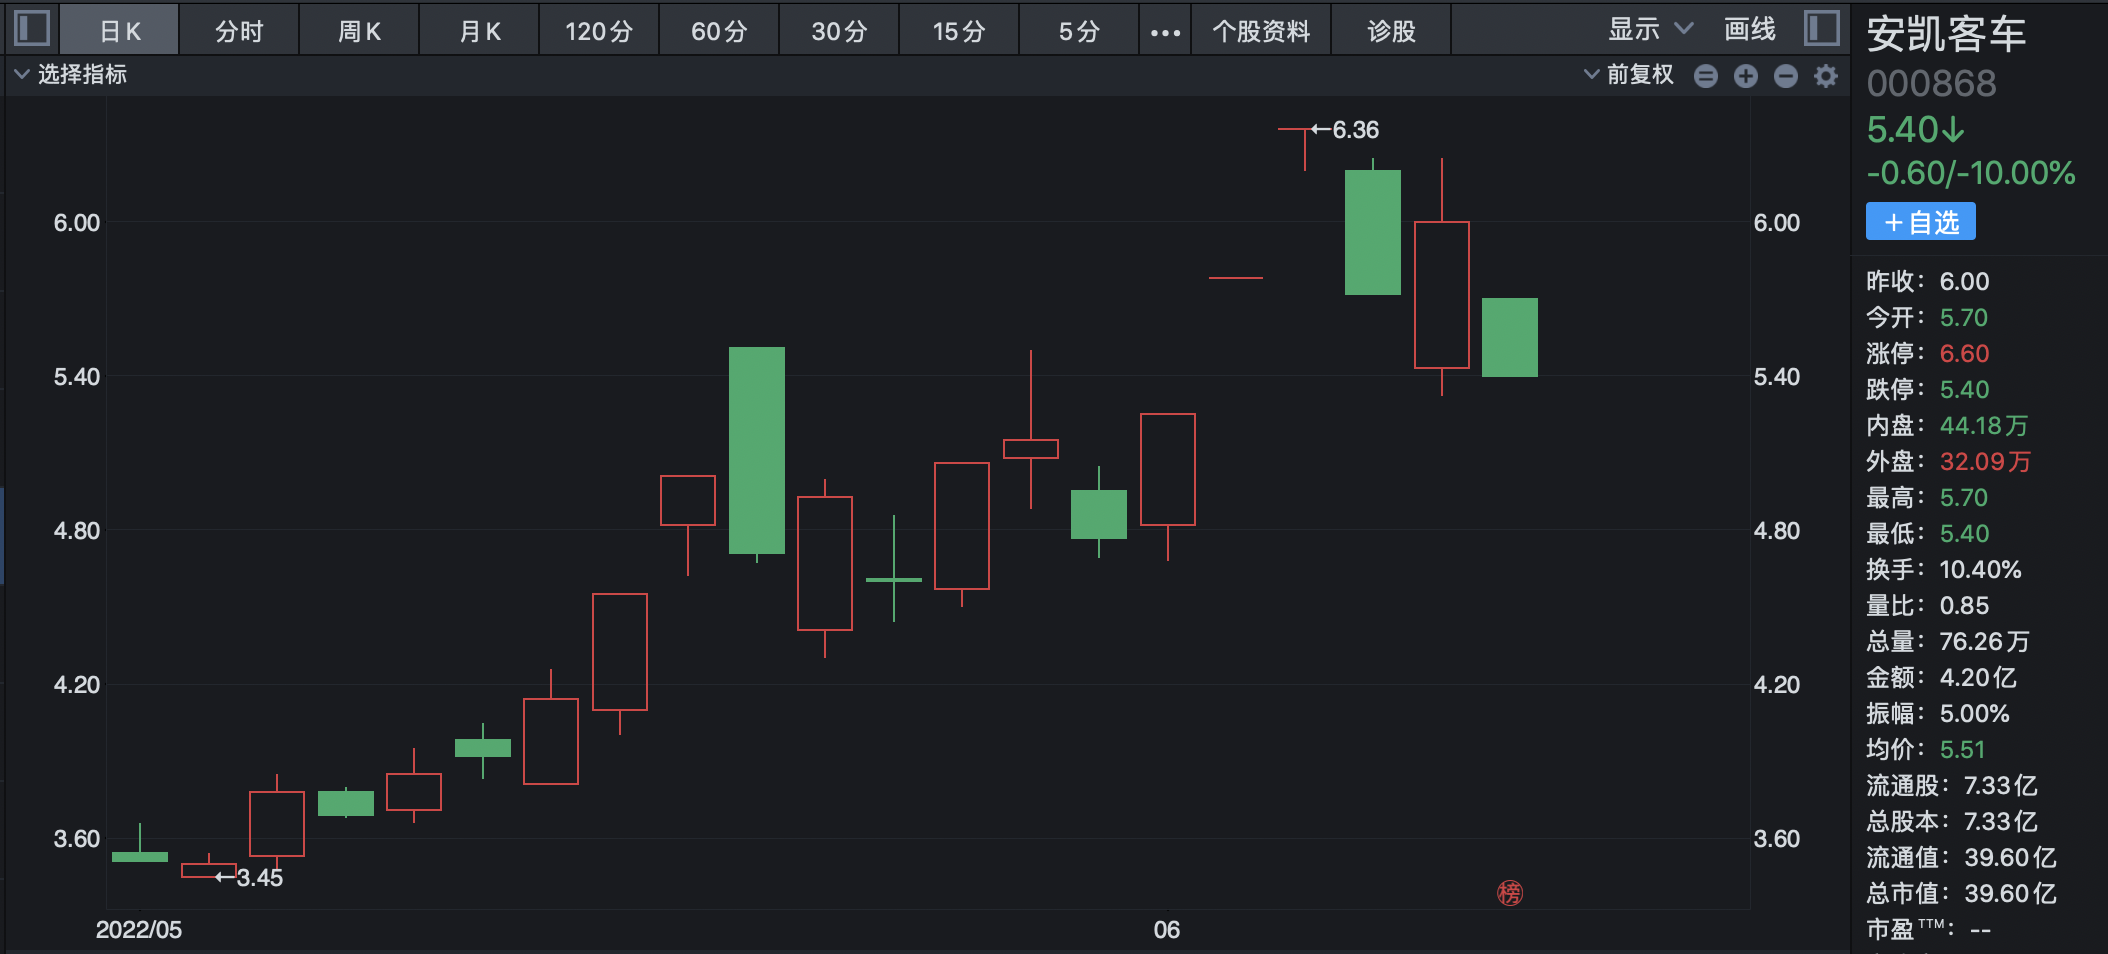The height and width of the screenshot is (954, 2108).
Task: Click the red 榜 badge icon
Action: (1510, 893)
